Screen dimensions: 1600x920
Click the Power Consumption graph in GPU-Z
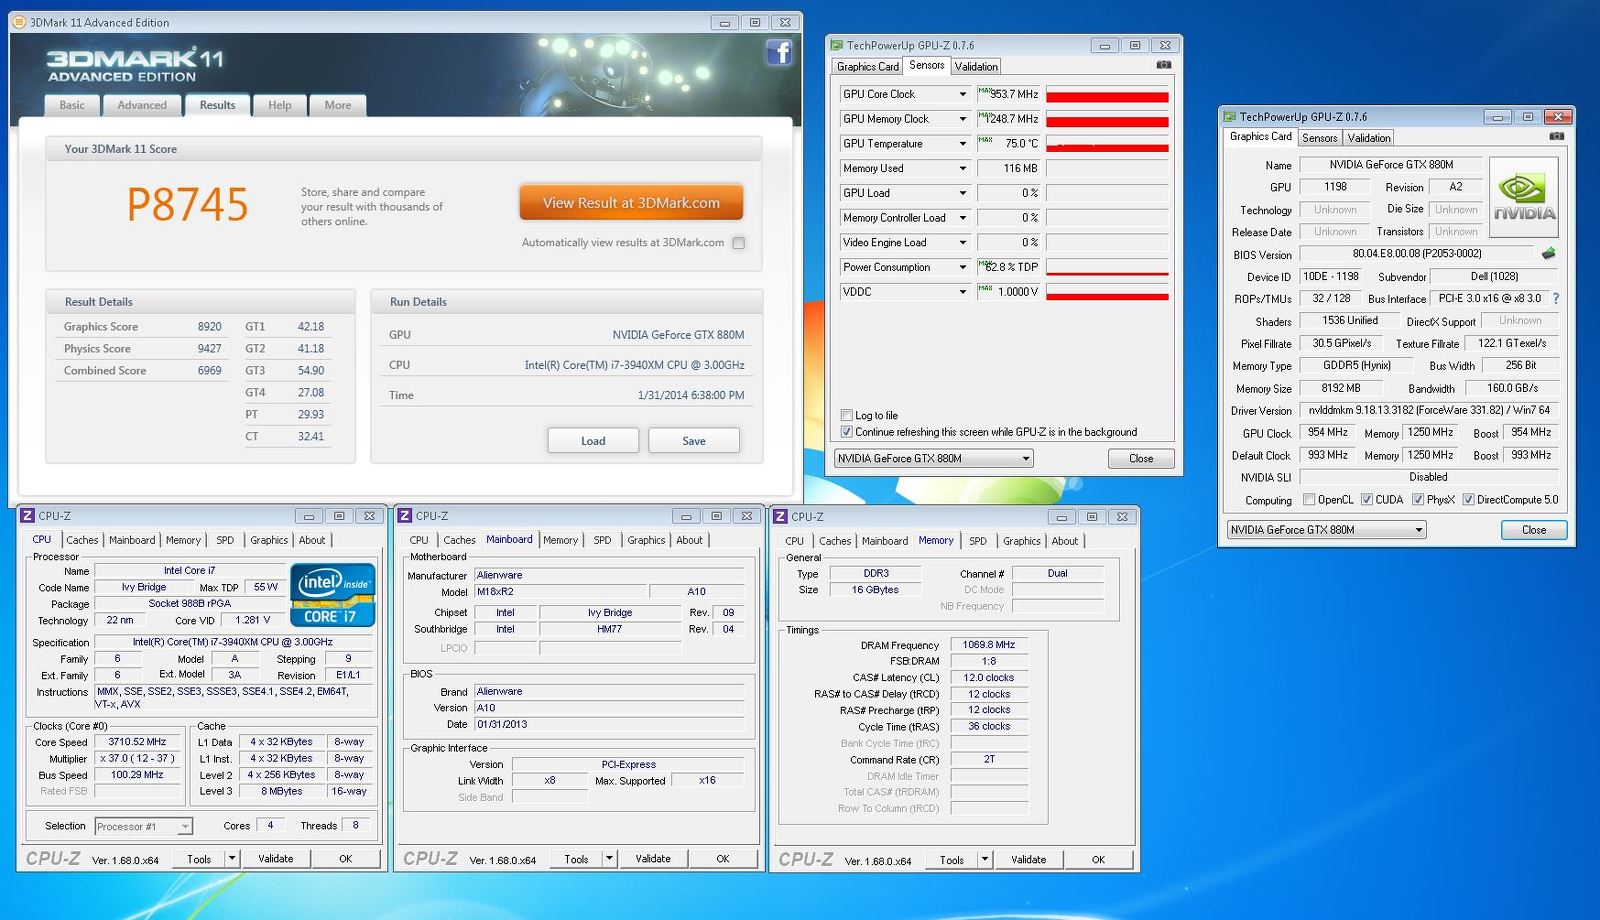(x=1107, y=267)
